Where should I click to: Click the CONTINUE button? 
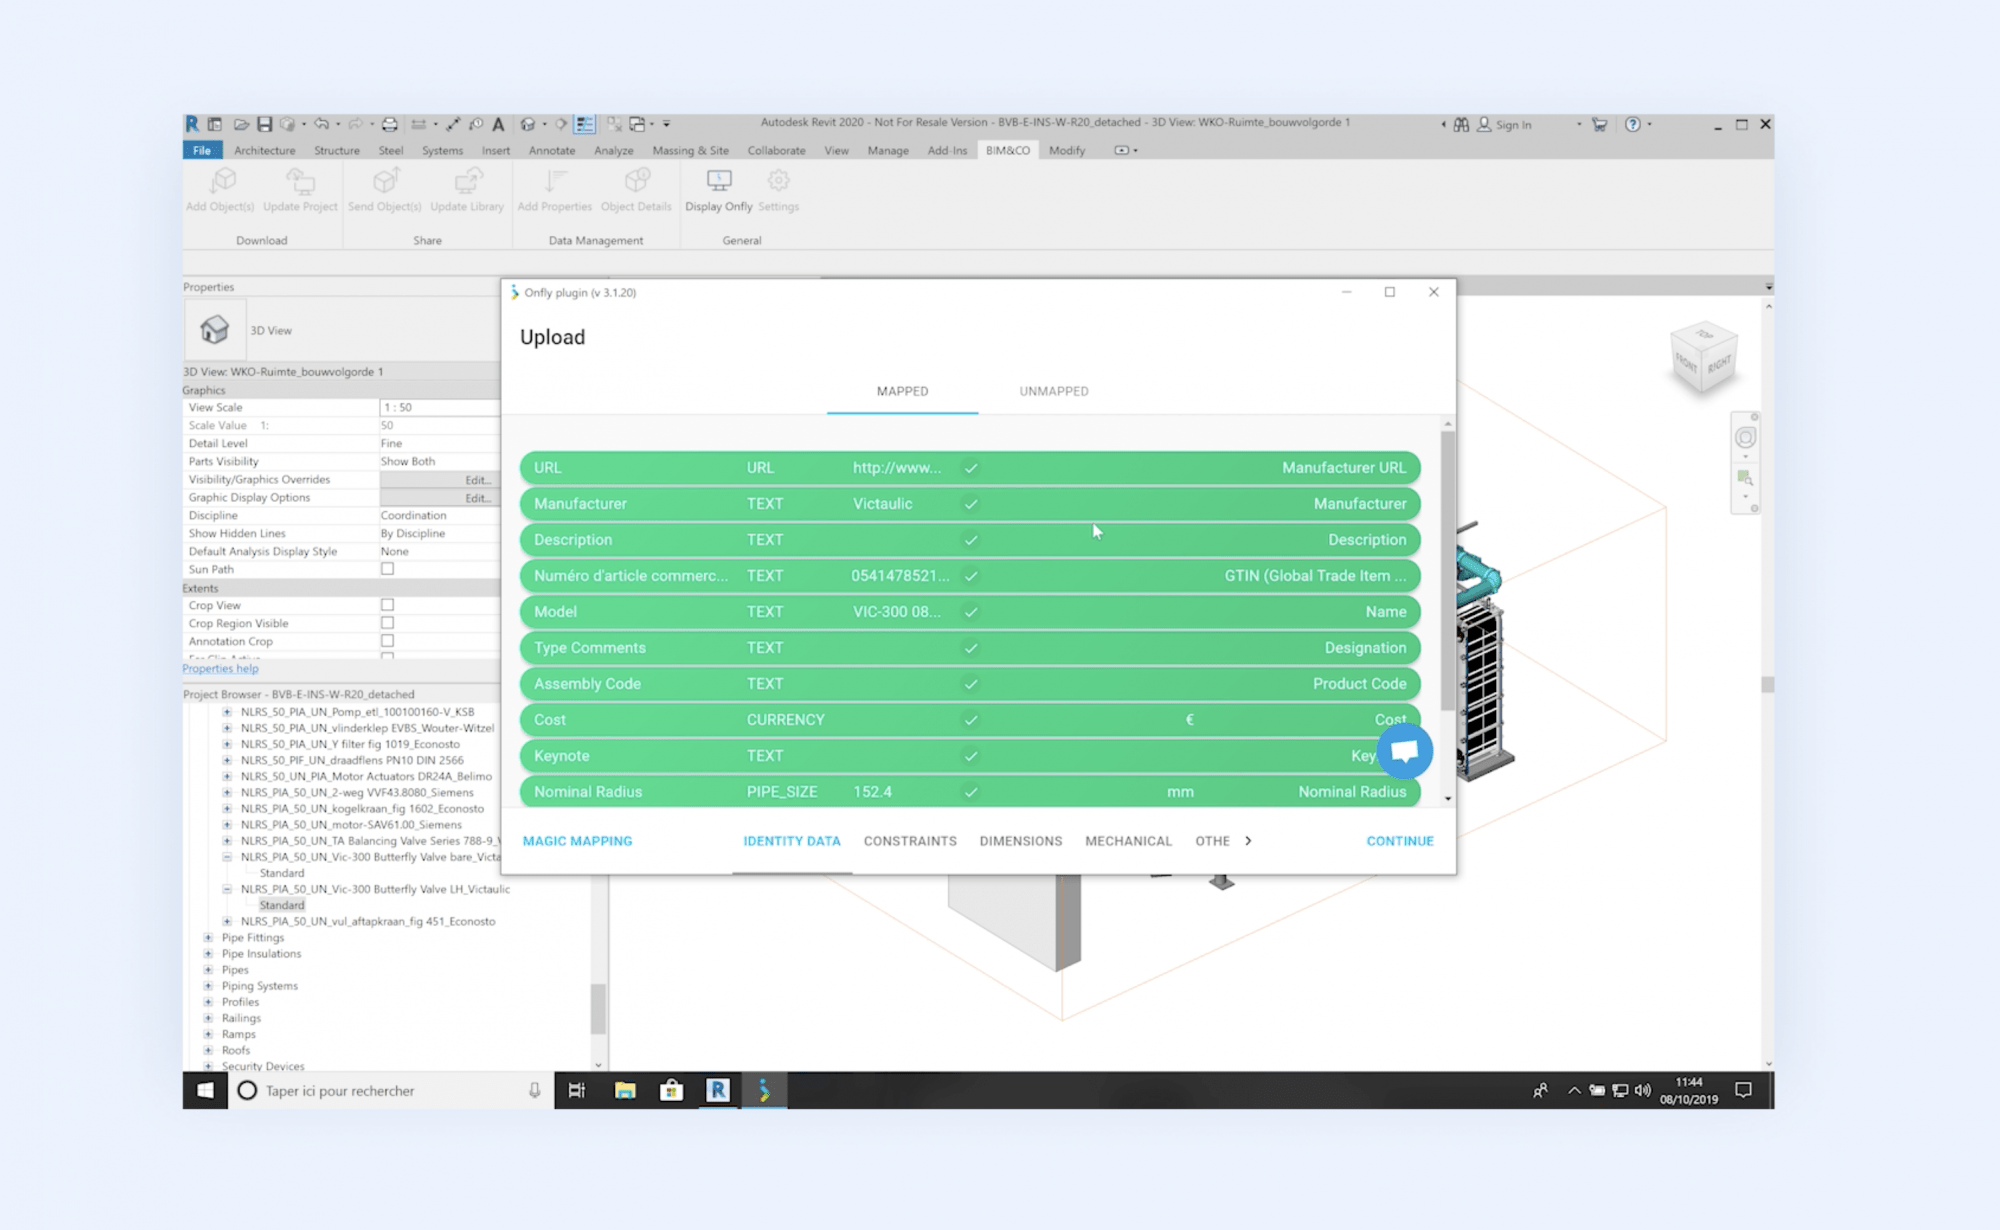[1399, 841]
